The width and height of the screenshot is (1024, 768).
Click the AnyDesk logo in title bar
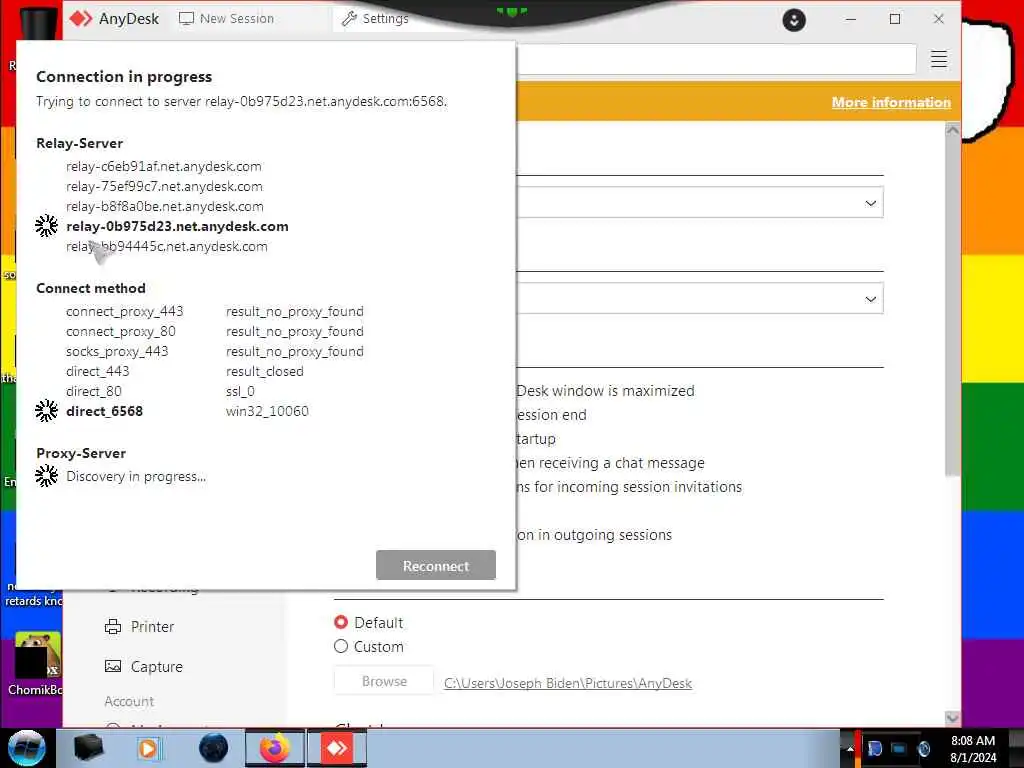pos(81,19)
